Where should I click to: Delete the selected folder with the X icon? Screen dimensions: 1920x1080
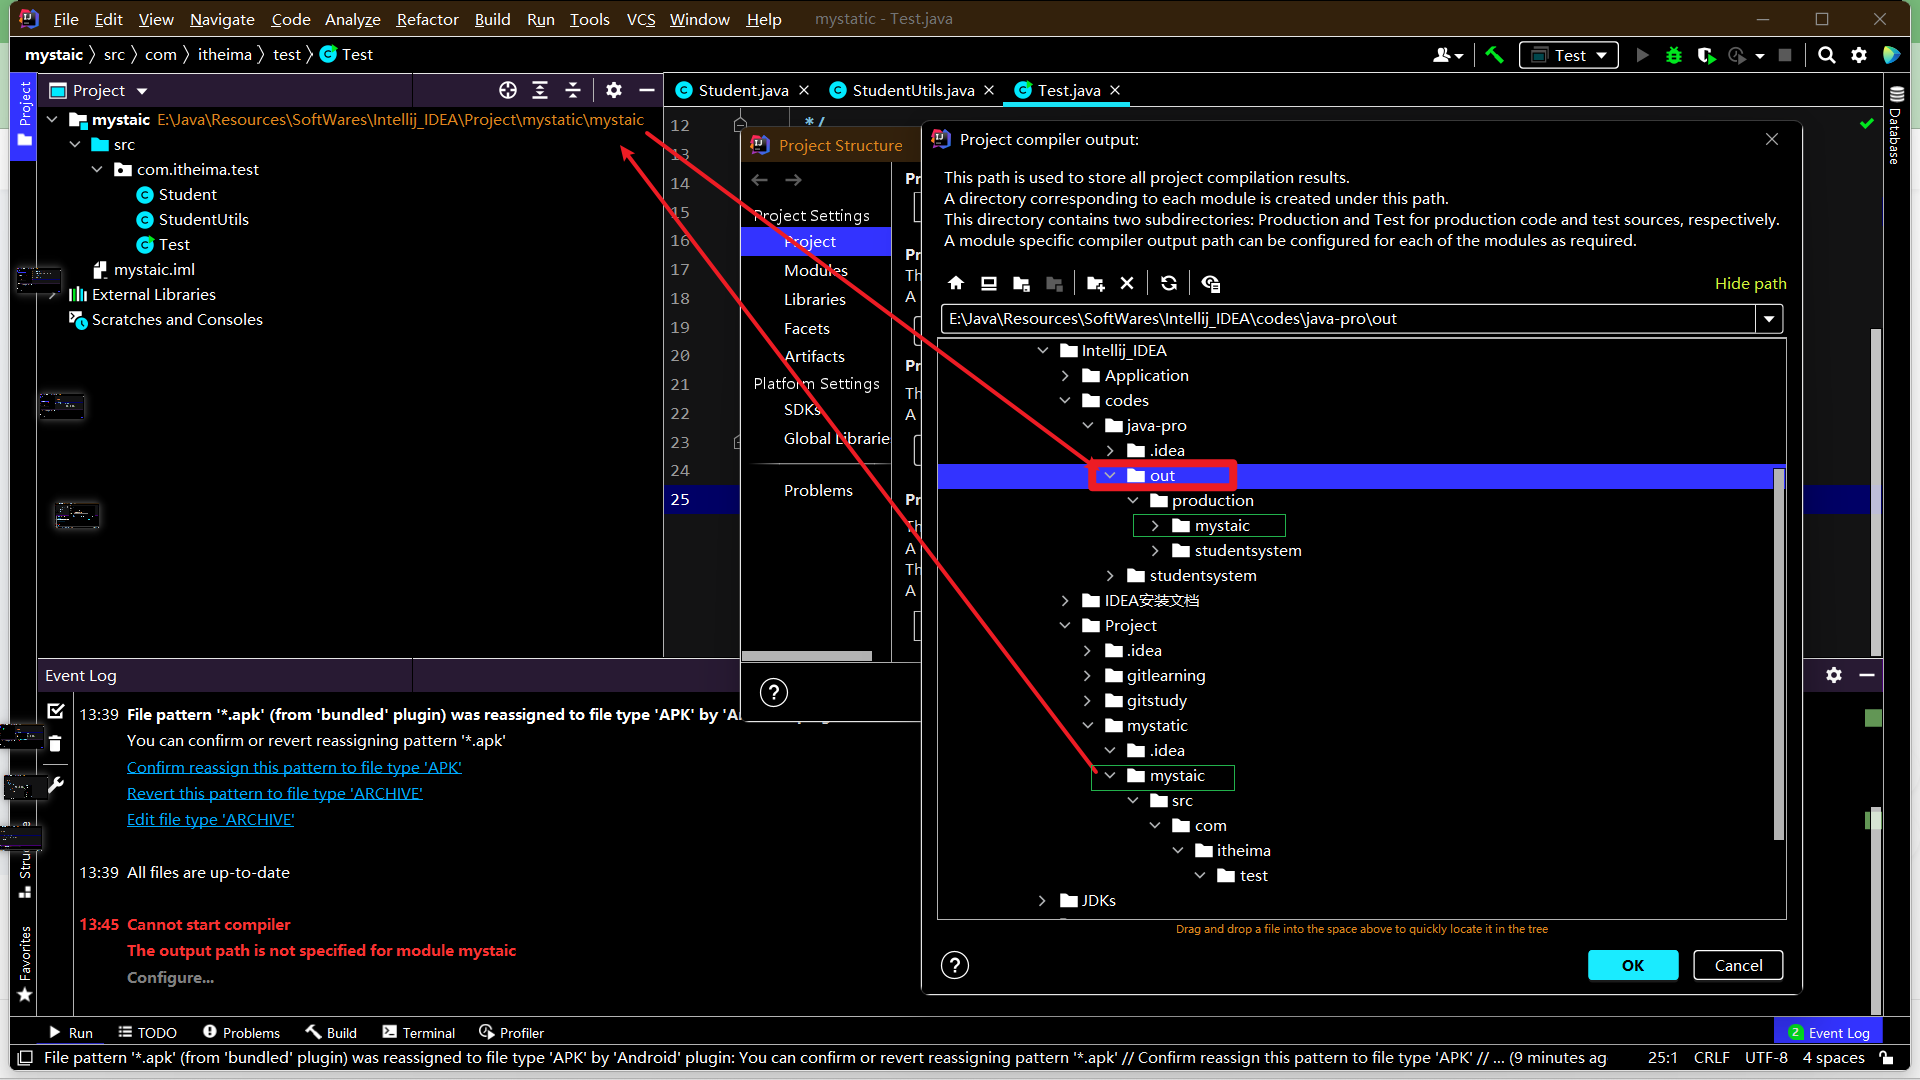coord(1127,283)
